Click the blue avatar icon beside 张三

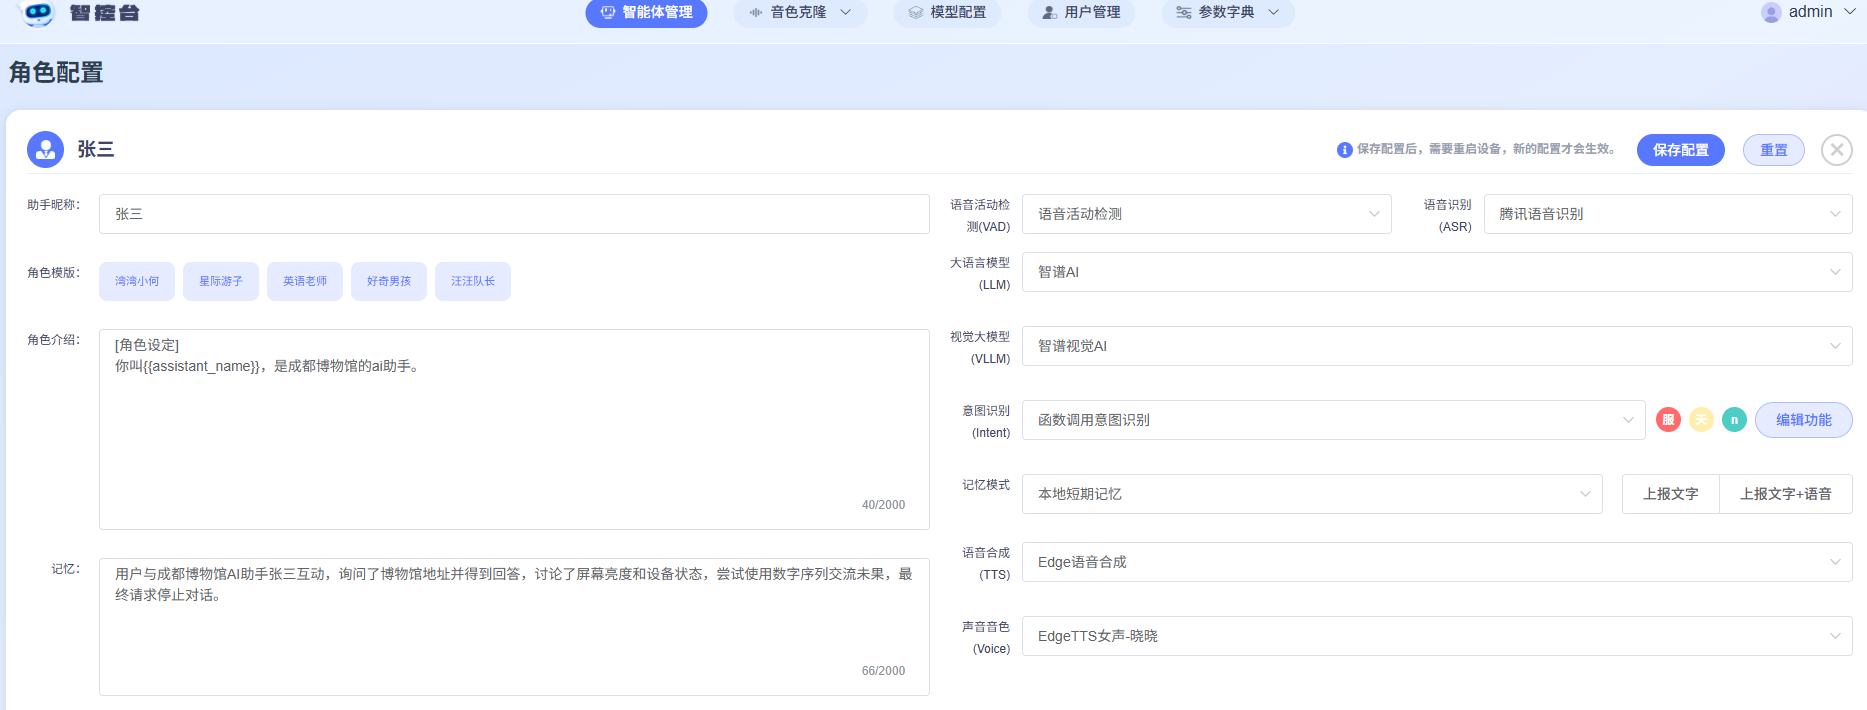pos(45,149)
